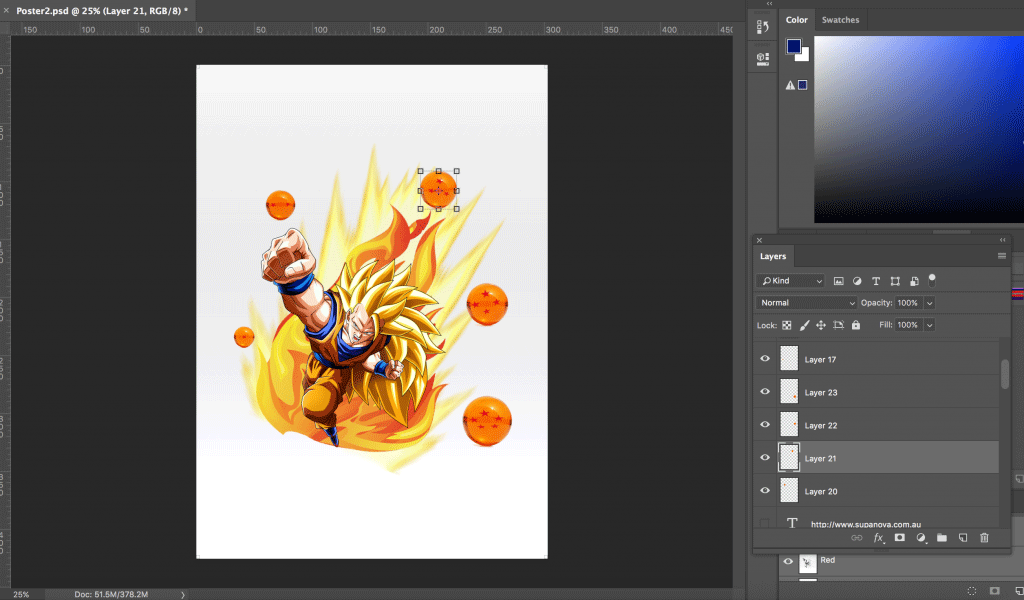
Task: Open the Normal blend mode dropdown
Action: pyautogui.click(x=807, y=303)
